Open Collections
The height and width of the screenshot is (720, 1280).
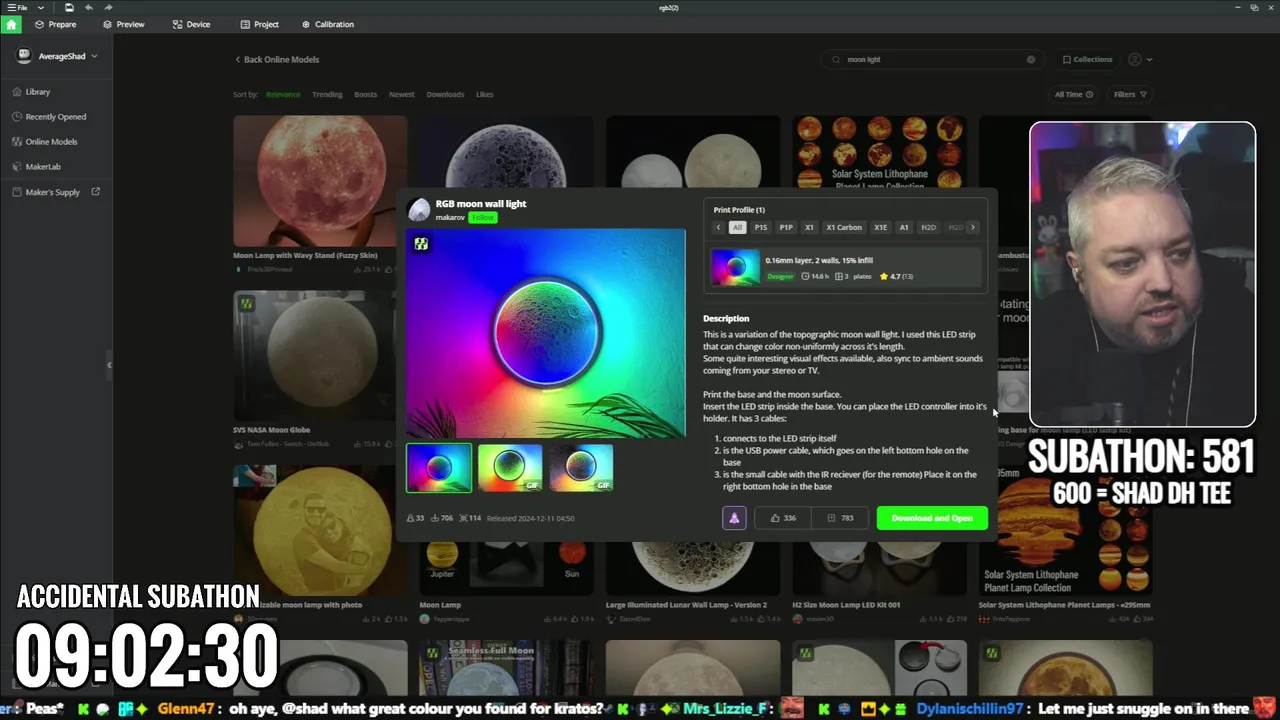[1087, 59]
